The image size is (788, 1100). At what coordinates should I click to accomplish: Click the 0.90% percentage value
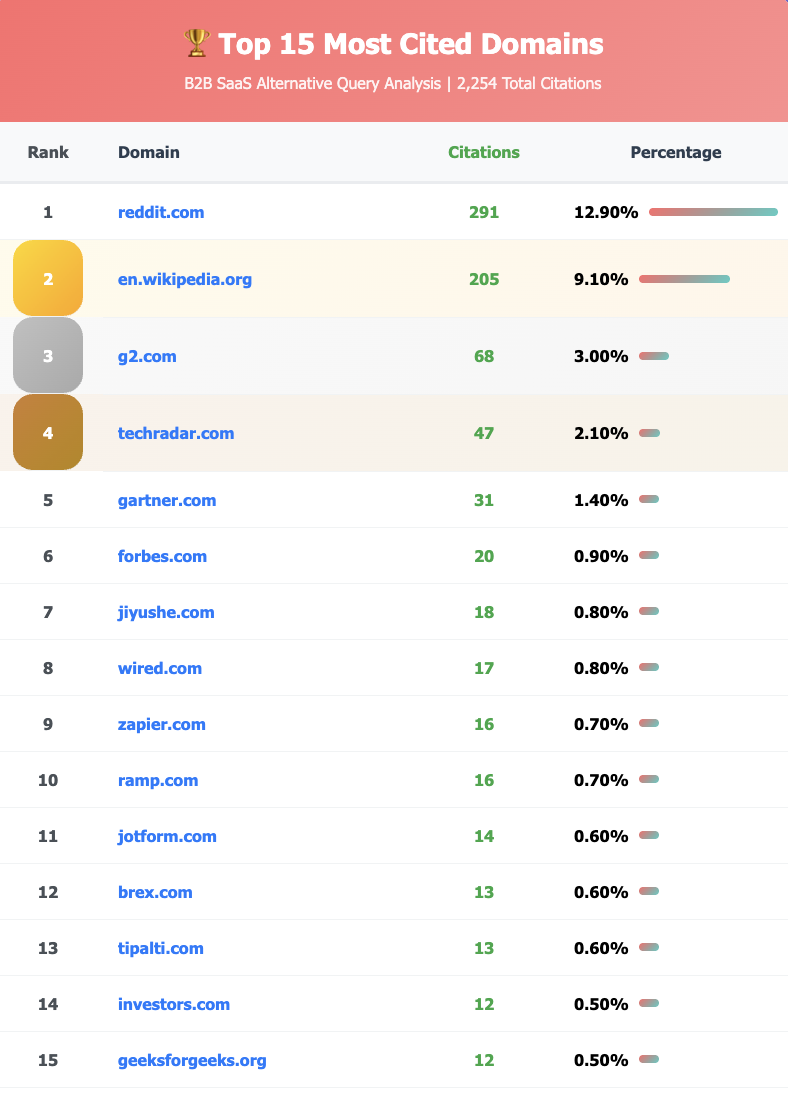tap(601, 556)
